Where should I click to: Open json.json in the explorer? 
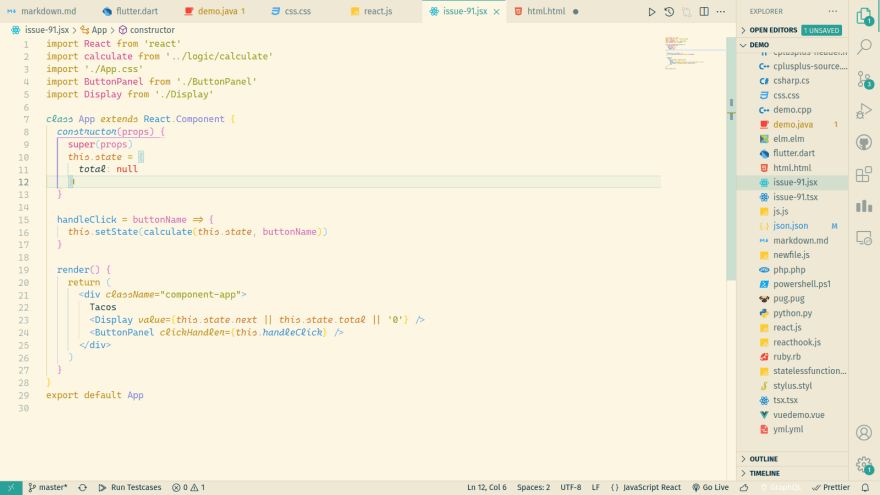tap(792, 226)
